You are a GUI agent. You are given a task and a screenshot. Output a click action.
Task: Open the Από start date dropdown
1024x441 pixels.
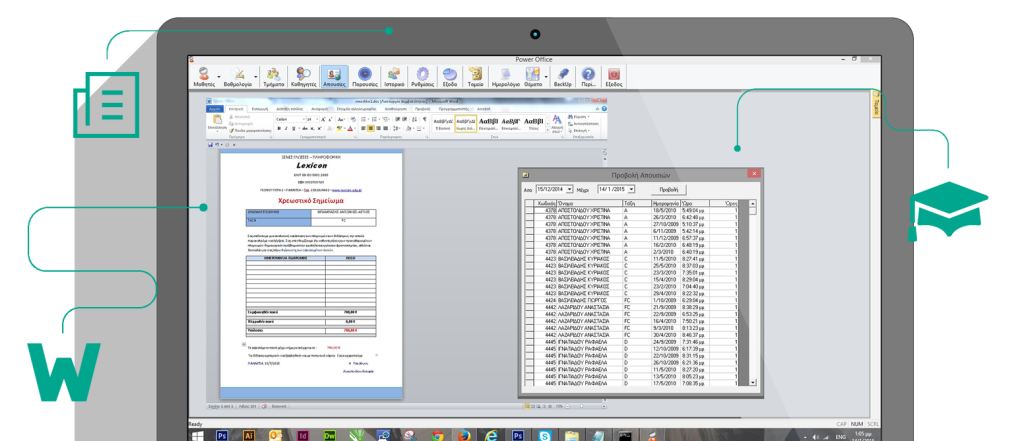pyautogui.click(x=569, y=189)
